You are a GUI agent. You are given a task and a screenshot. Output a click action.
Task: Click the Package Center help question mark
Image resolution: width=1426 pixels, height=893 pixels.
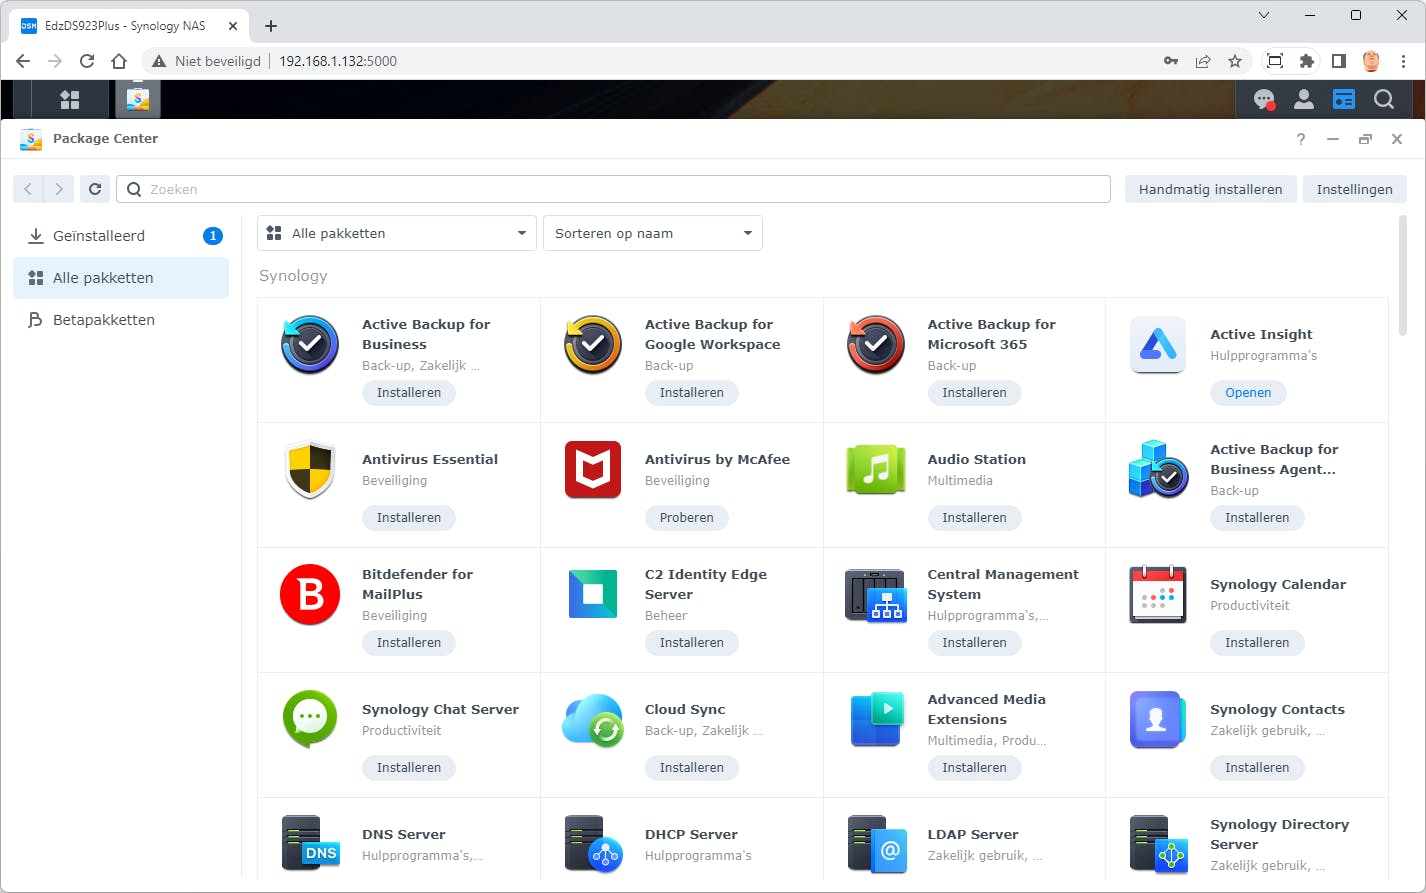[1301, 139]
